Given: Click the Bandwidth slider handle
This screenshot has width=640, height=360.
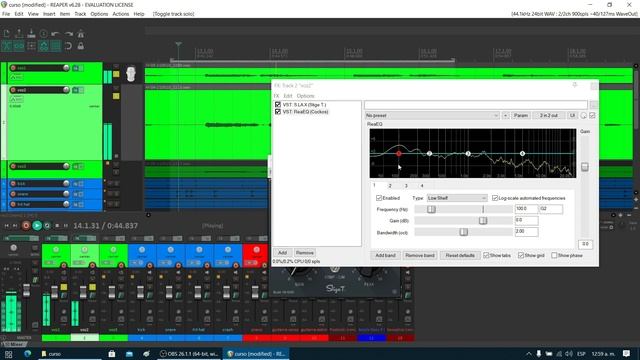Looking at the screenshot, I should point(463,232).
